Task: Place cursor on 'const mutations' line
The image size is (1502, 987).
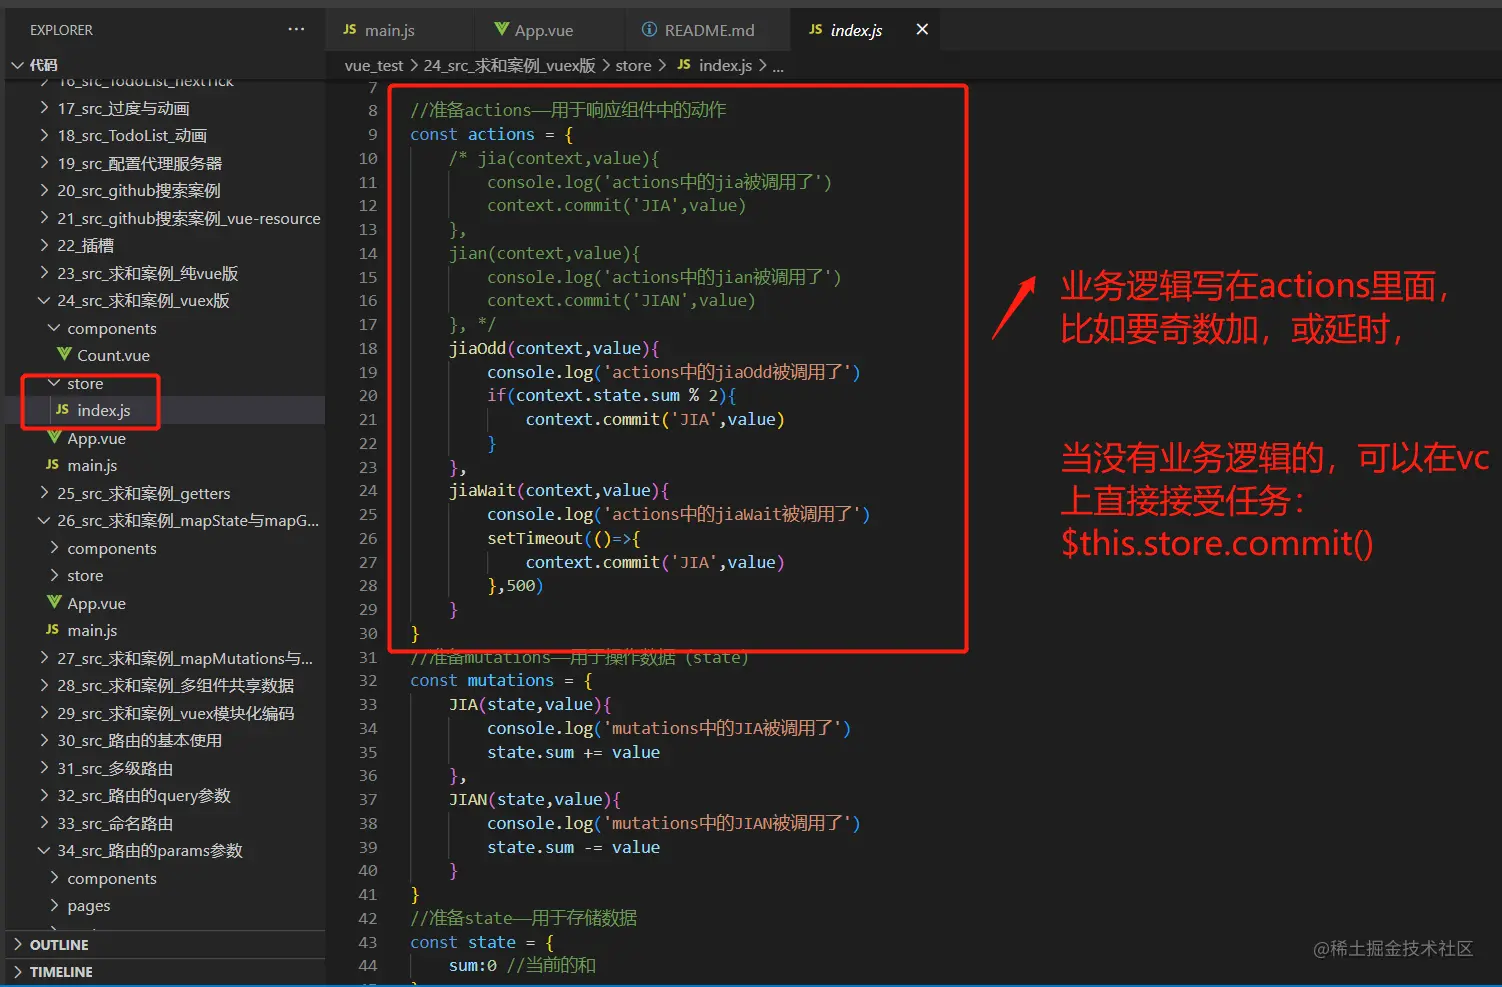Action: click(x=501, y=680)
